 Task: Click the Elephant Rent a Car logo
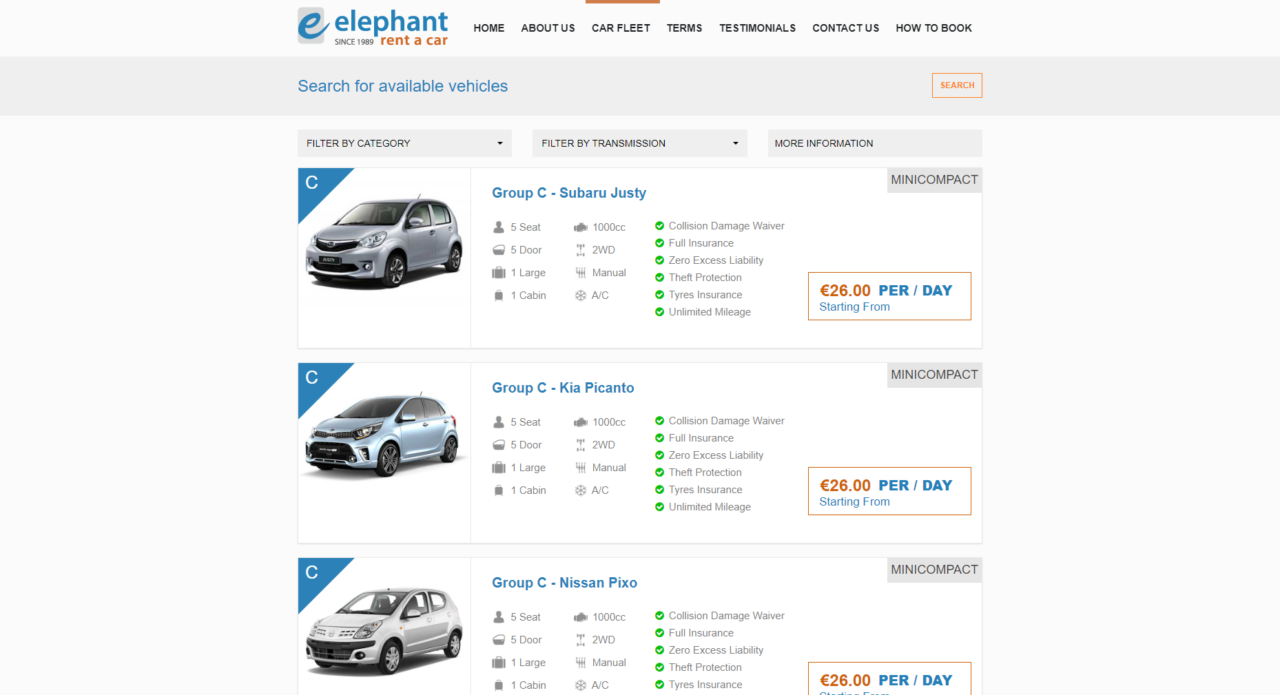pyautogui.click(x=373, y=27)
